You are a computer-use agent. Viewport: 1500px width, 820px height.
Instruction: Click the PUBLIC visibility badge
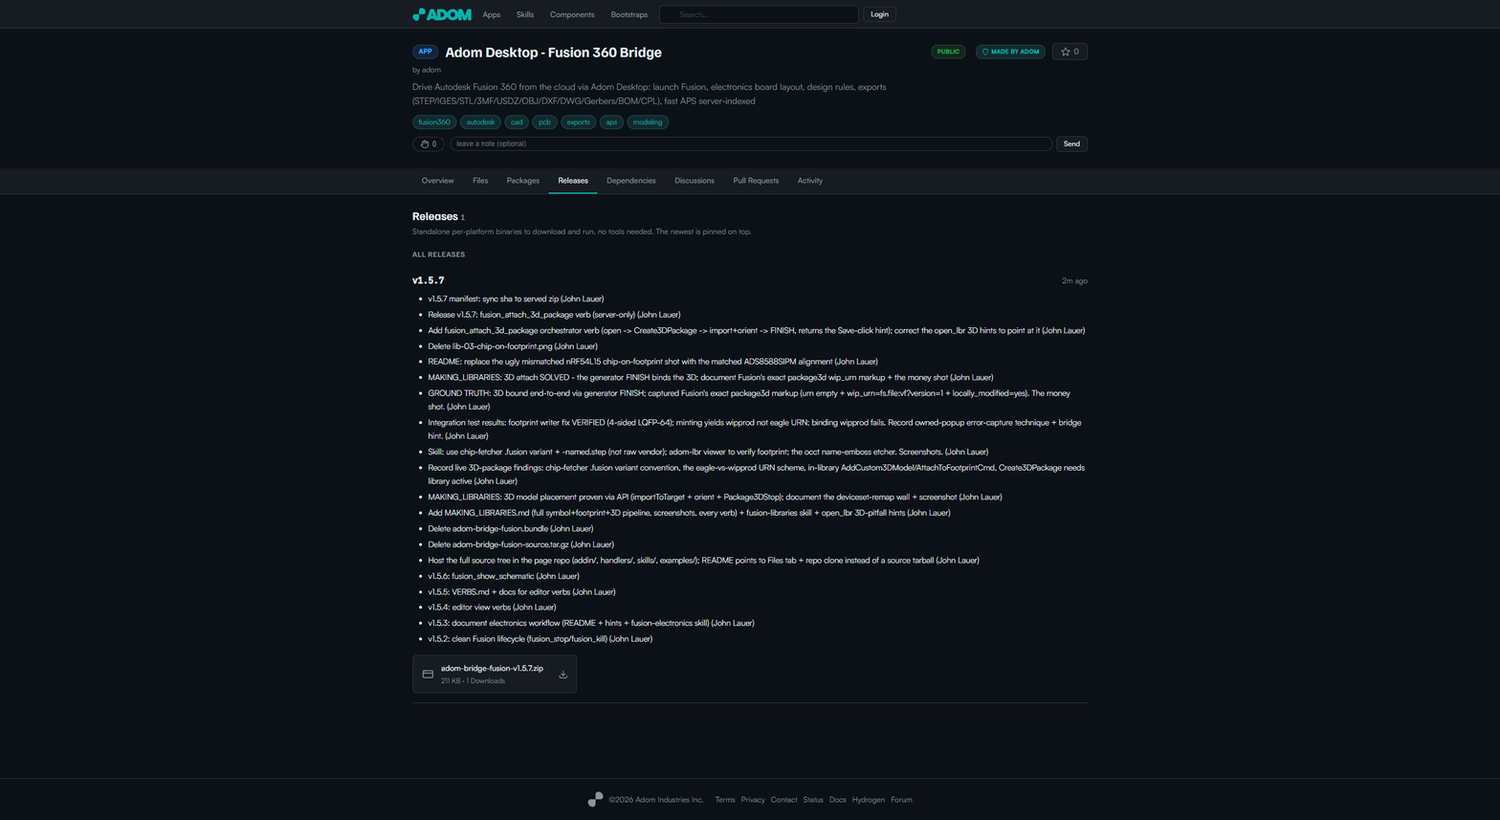point(948,51)
